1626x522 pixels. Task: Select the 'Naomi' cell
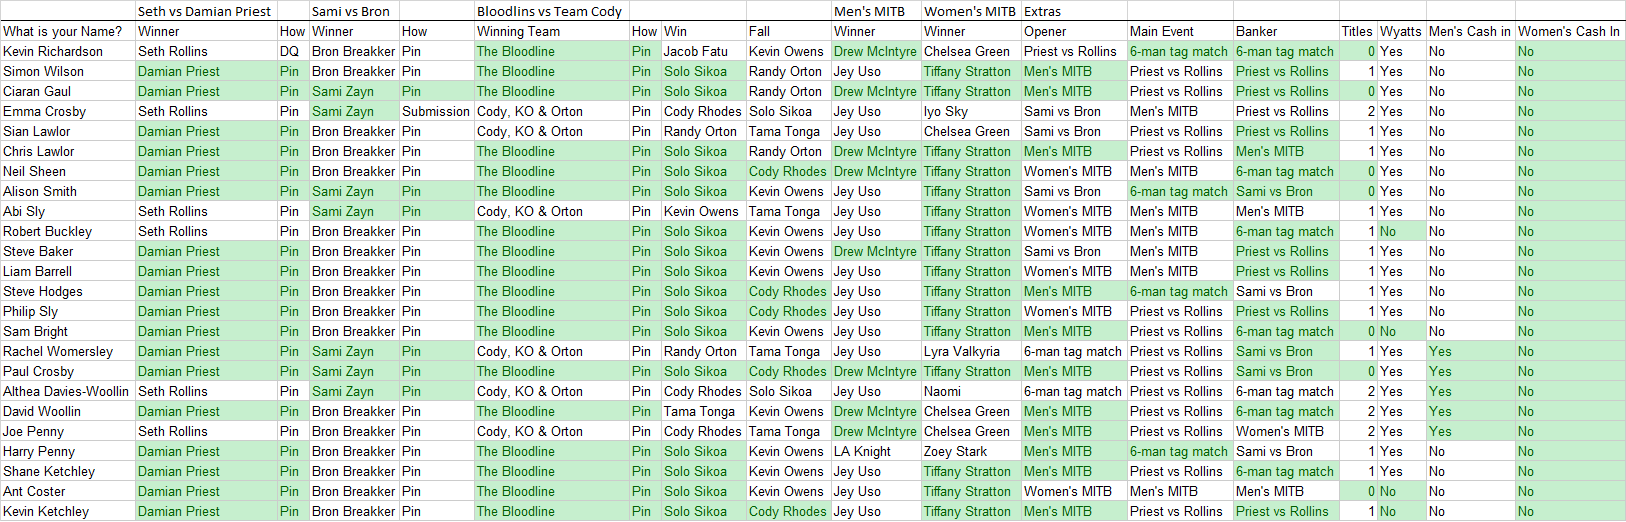[942, 391]
